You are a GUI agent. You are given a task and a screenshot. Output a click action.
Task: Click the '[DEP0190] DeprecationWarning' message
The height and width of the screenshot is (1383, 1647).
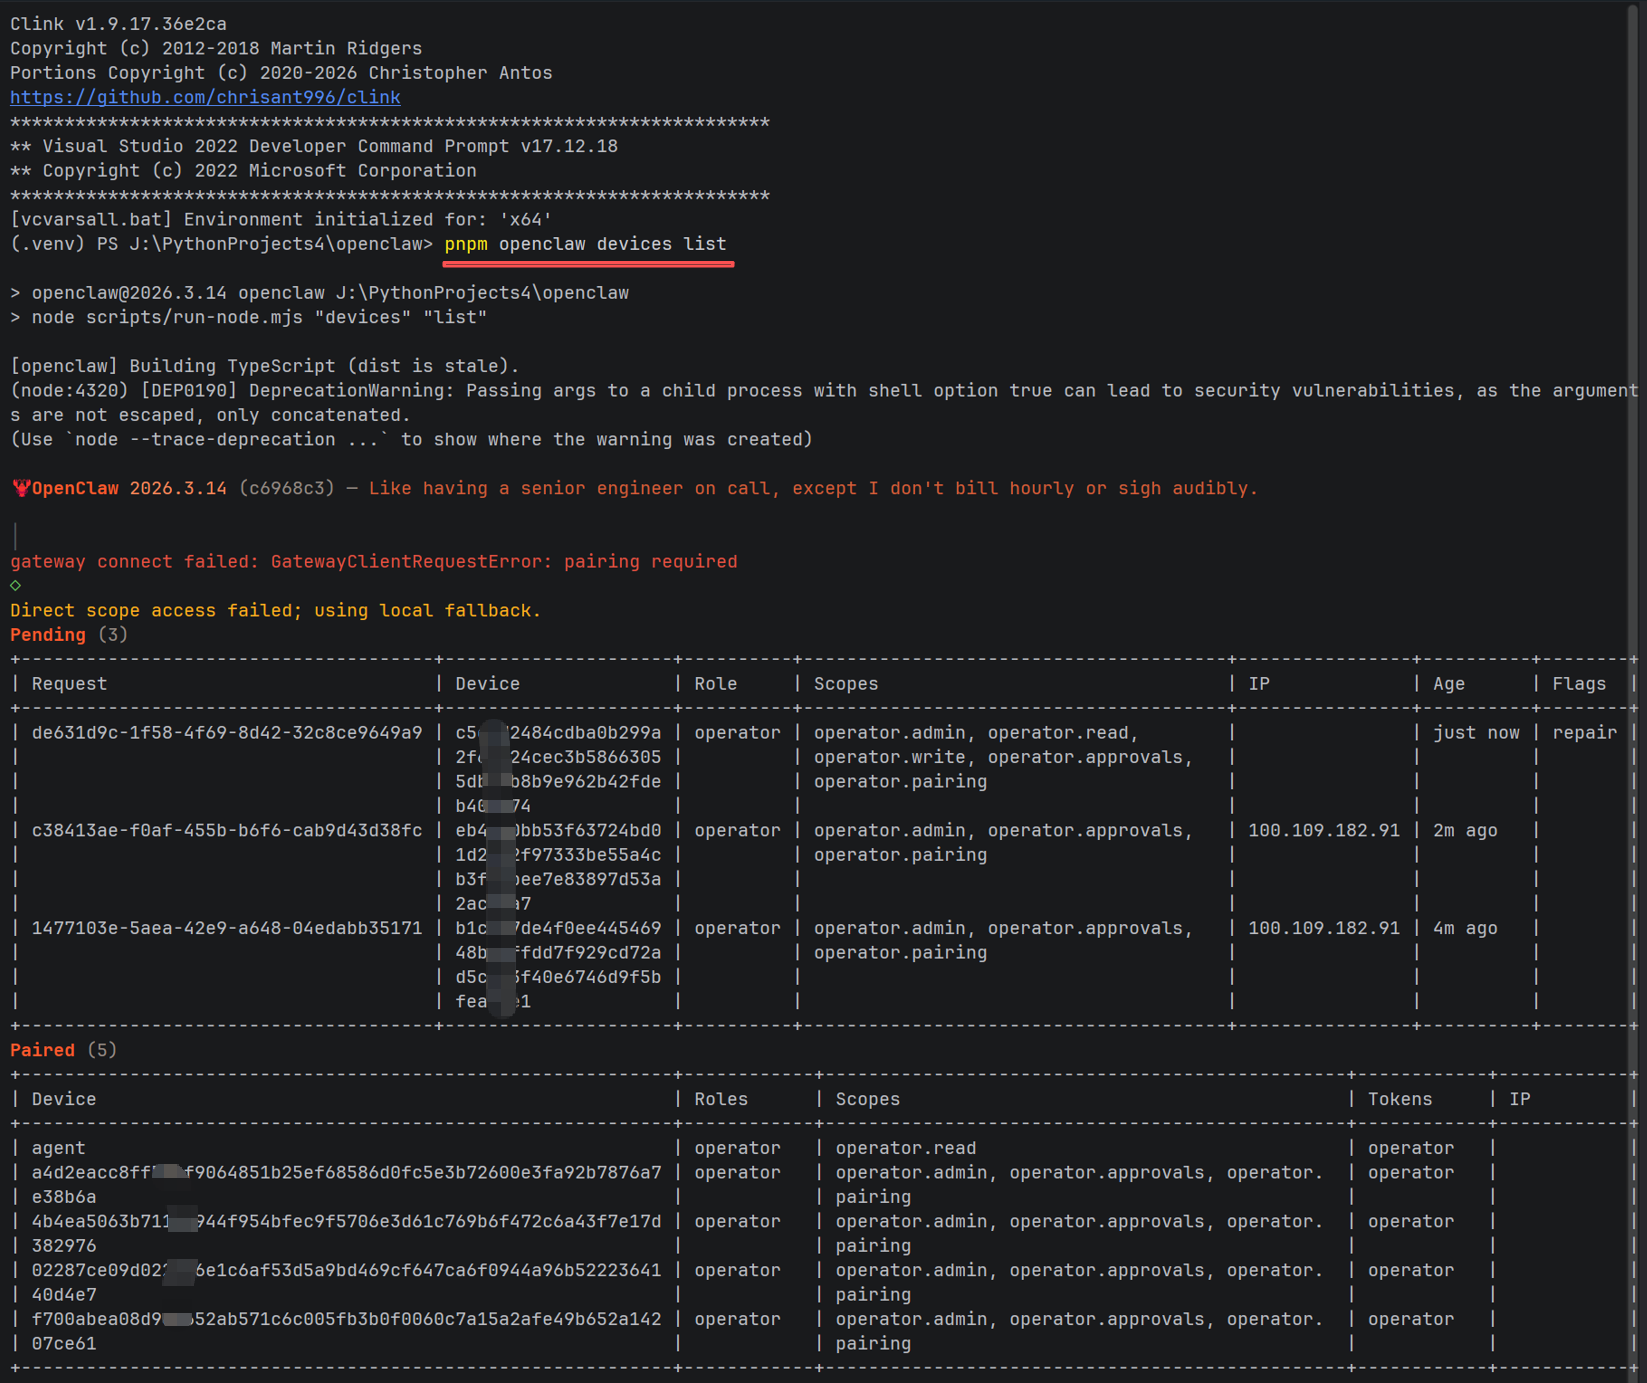[x=825, y=402]
